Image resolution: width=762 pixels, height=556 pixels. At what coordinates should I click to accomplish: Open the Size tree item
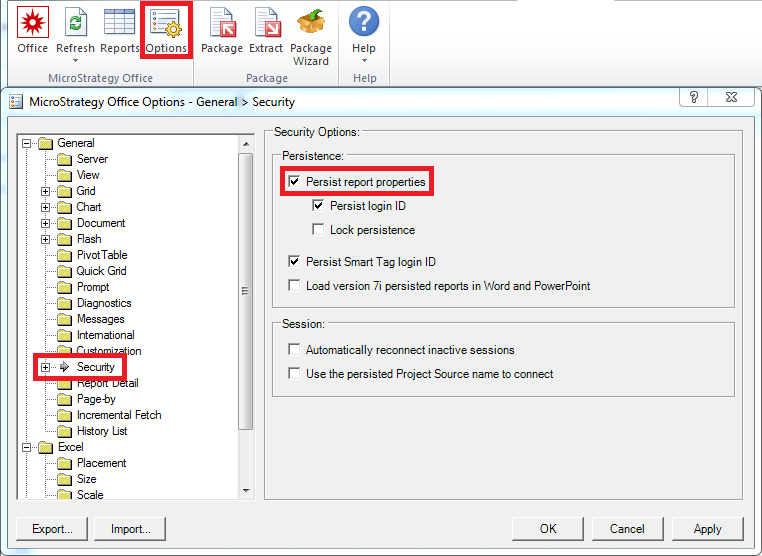point(87,479)
